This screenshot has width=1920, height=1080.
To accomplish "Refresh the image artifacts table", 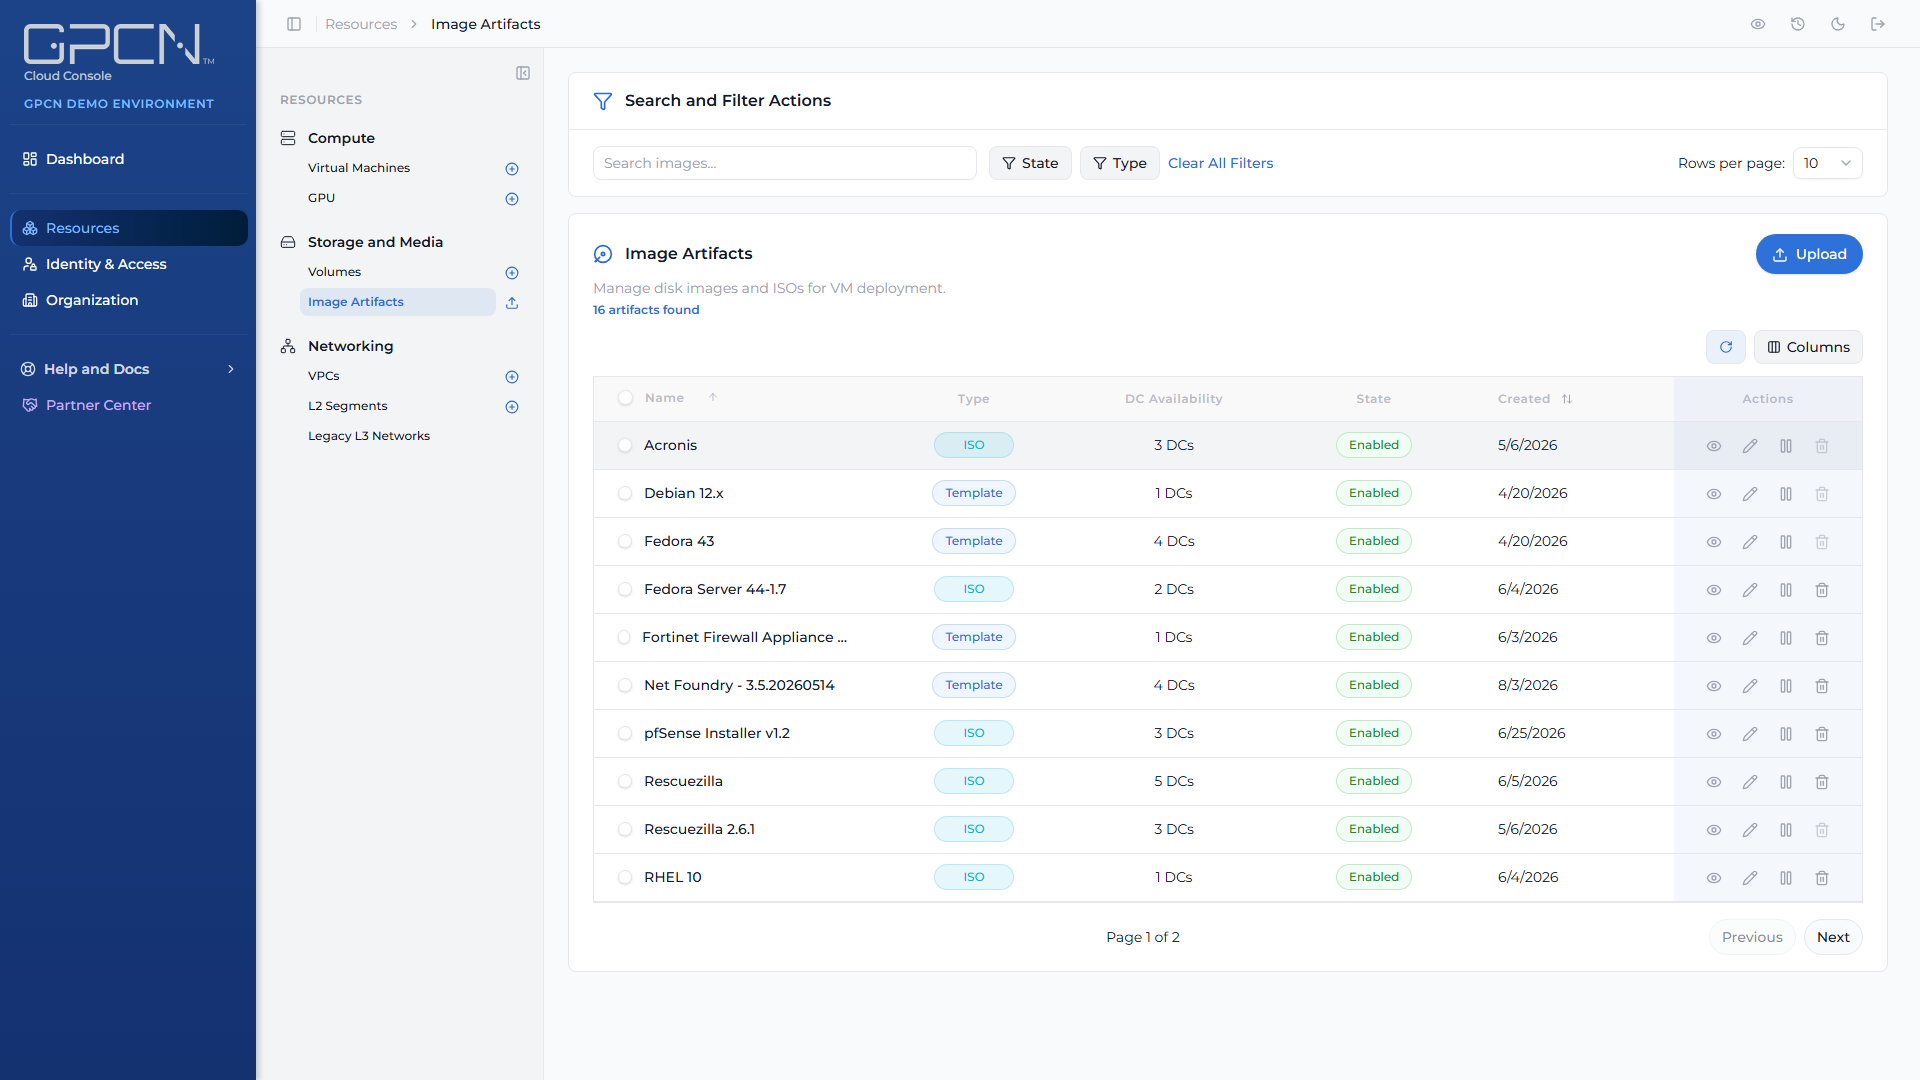I will [x=1726, y=347].
